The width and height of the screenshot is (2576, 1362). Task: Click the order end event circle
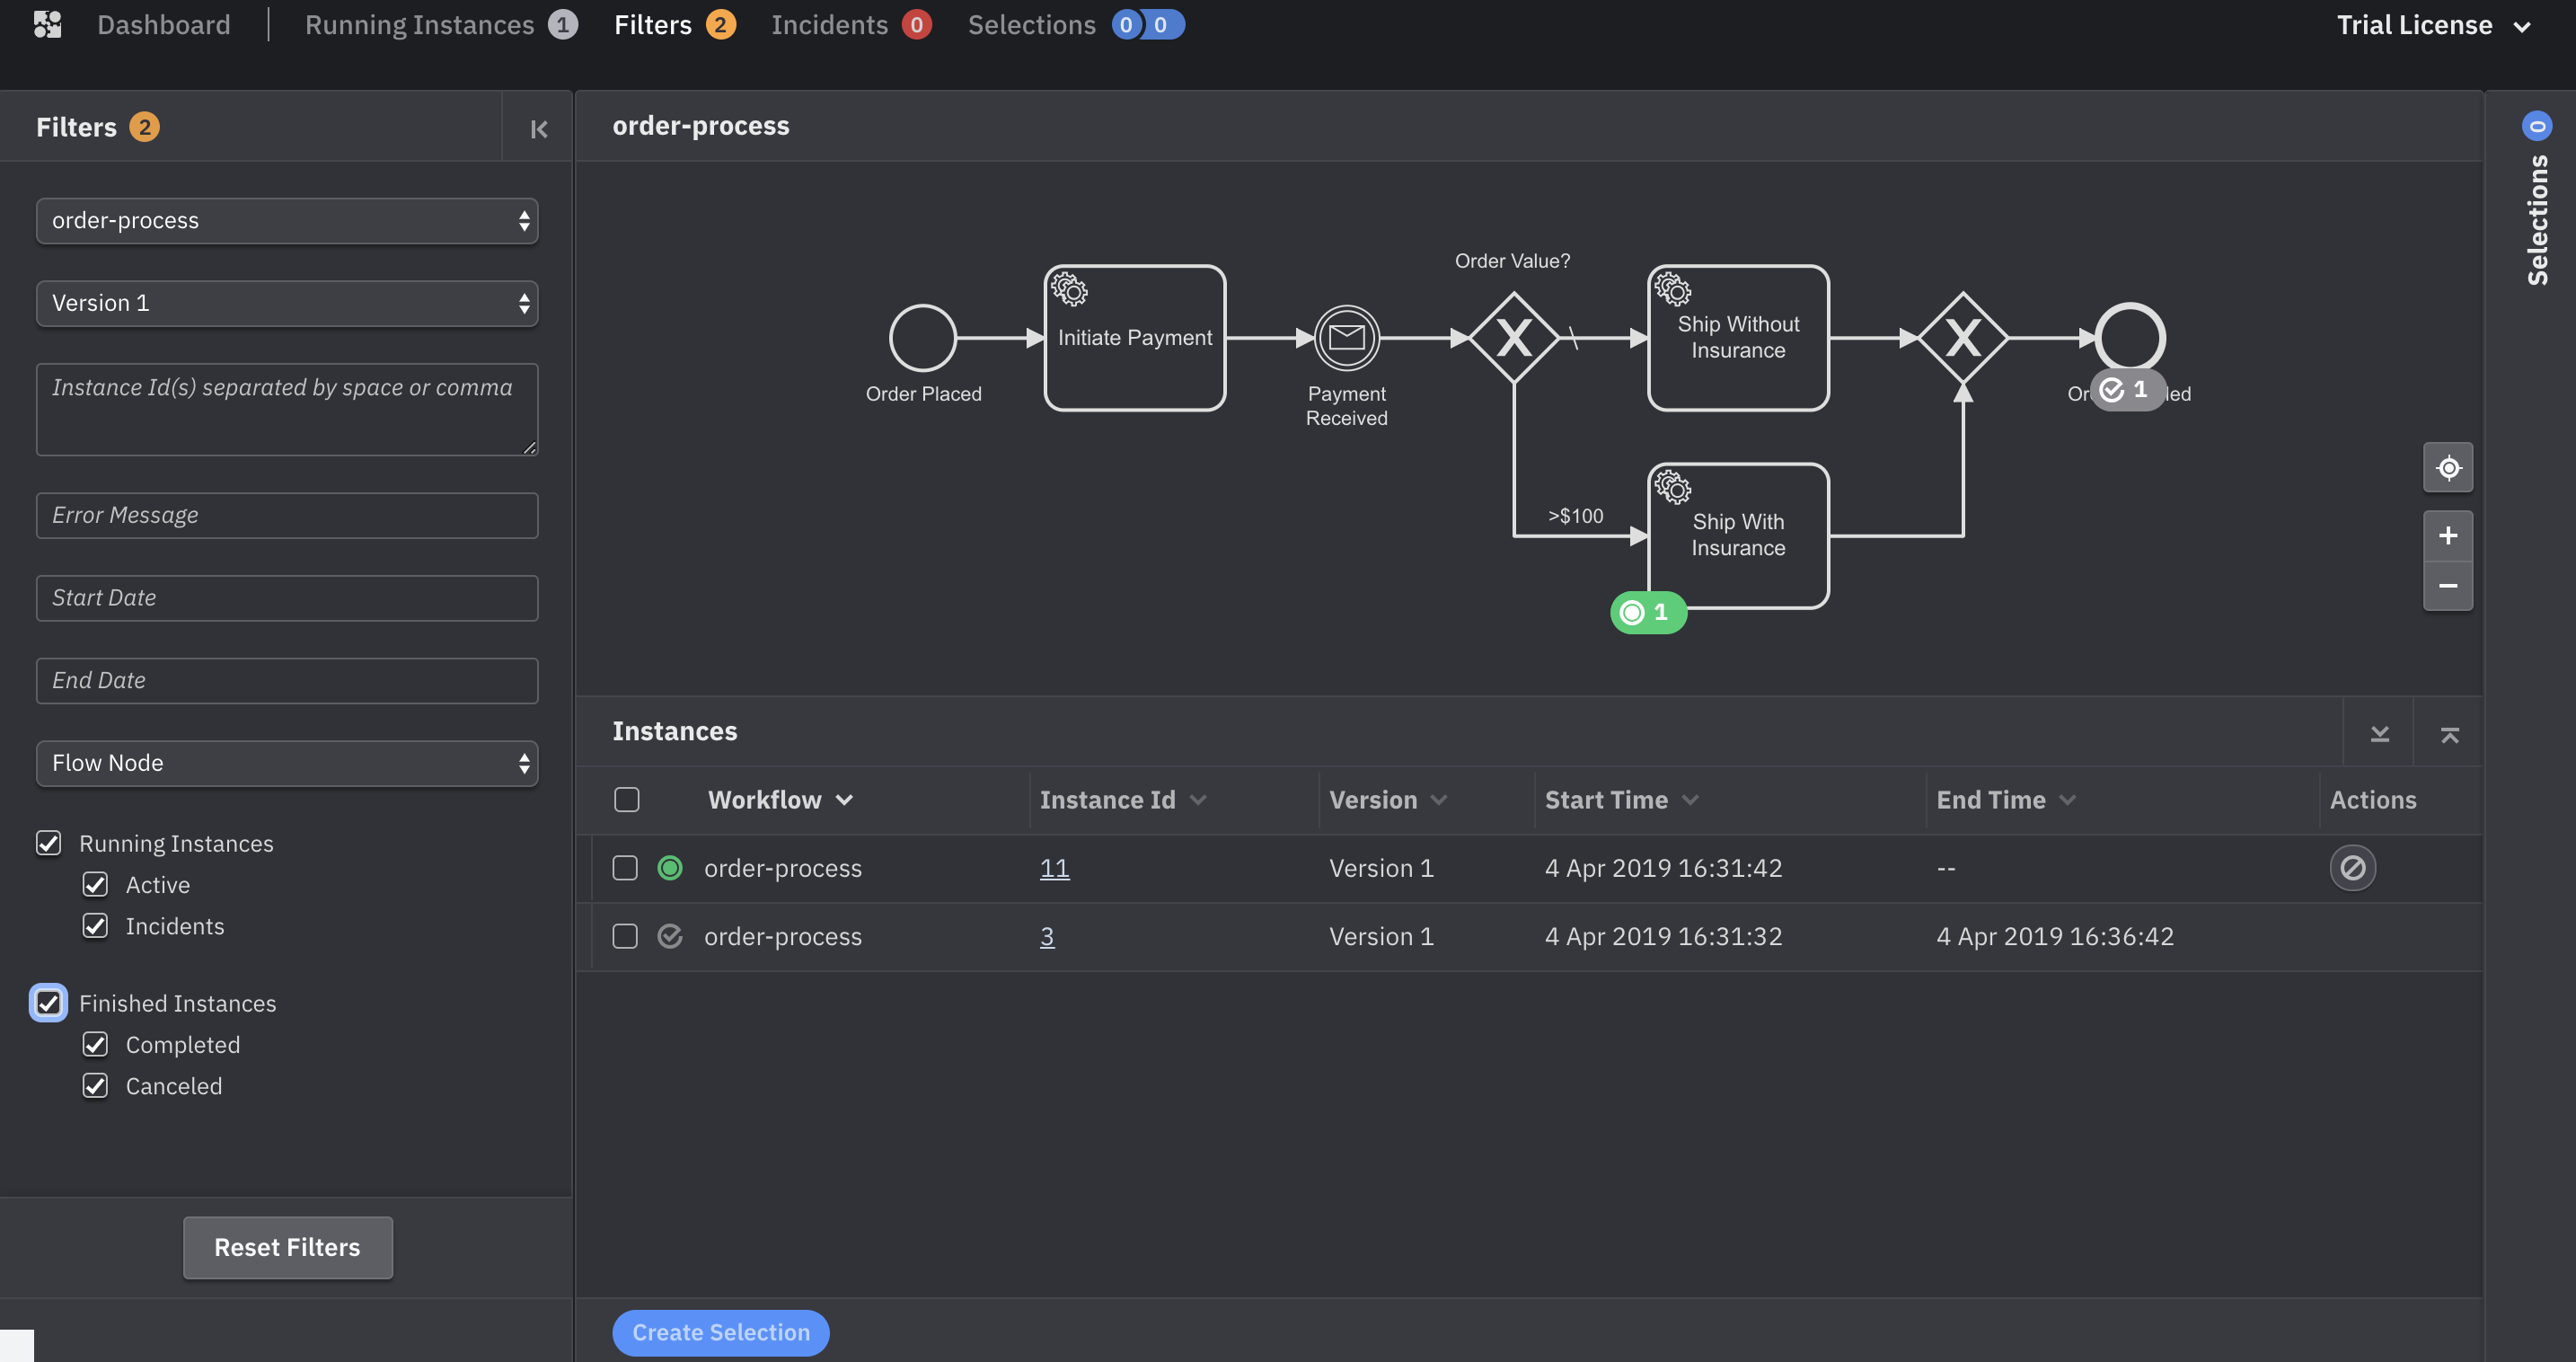pyautogui.click(x=2130, y=336)
